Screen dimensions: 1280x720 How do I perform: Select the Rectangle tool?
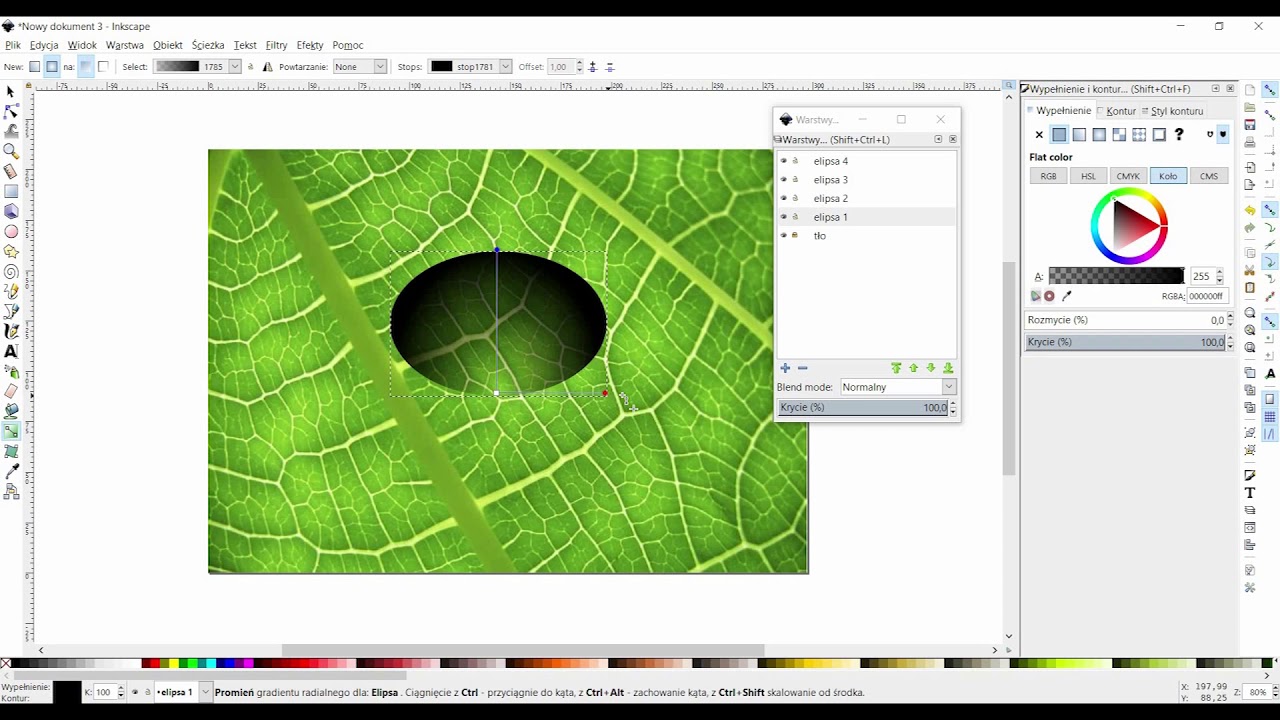coord(11,191)
